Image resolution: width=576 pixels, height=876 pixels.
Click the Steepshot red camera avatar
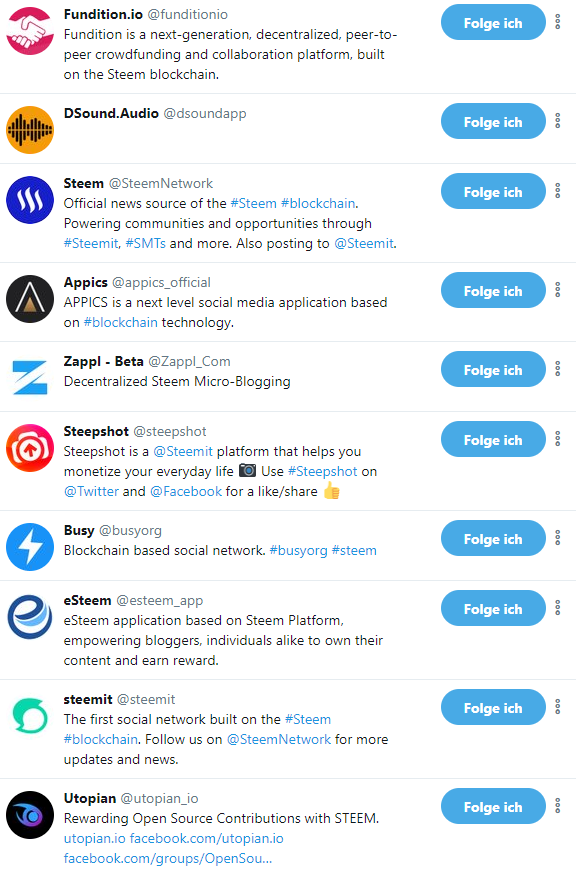(30, 447)
